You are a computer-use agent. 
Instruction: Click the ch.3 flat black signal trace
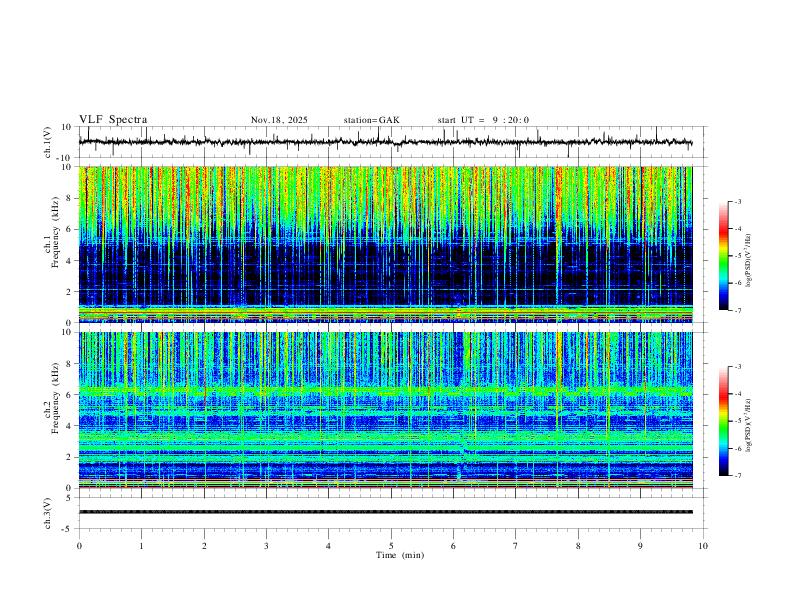(385, 512)
